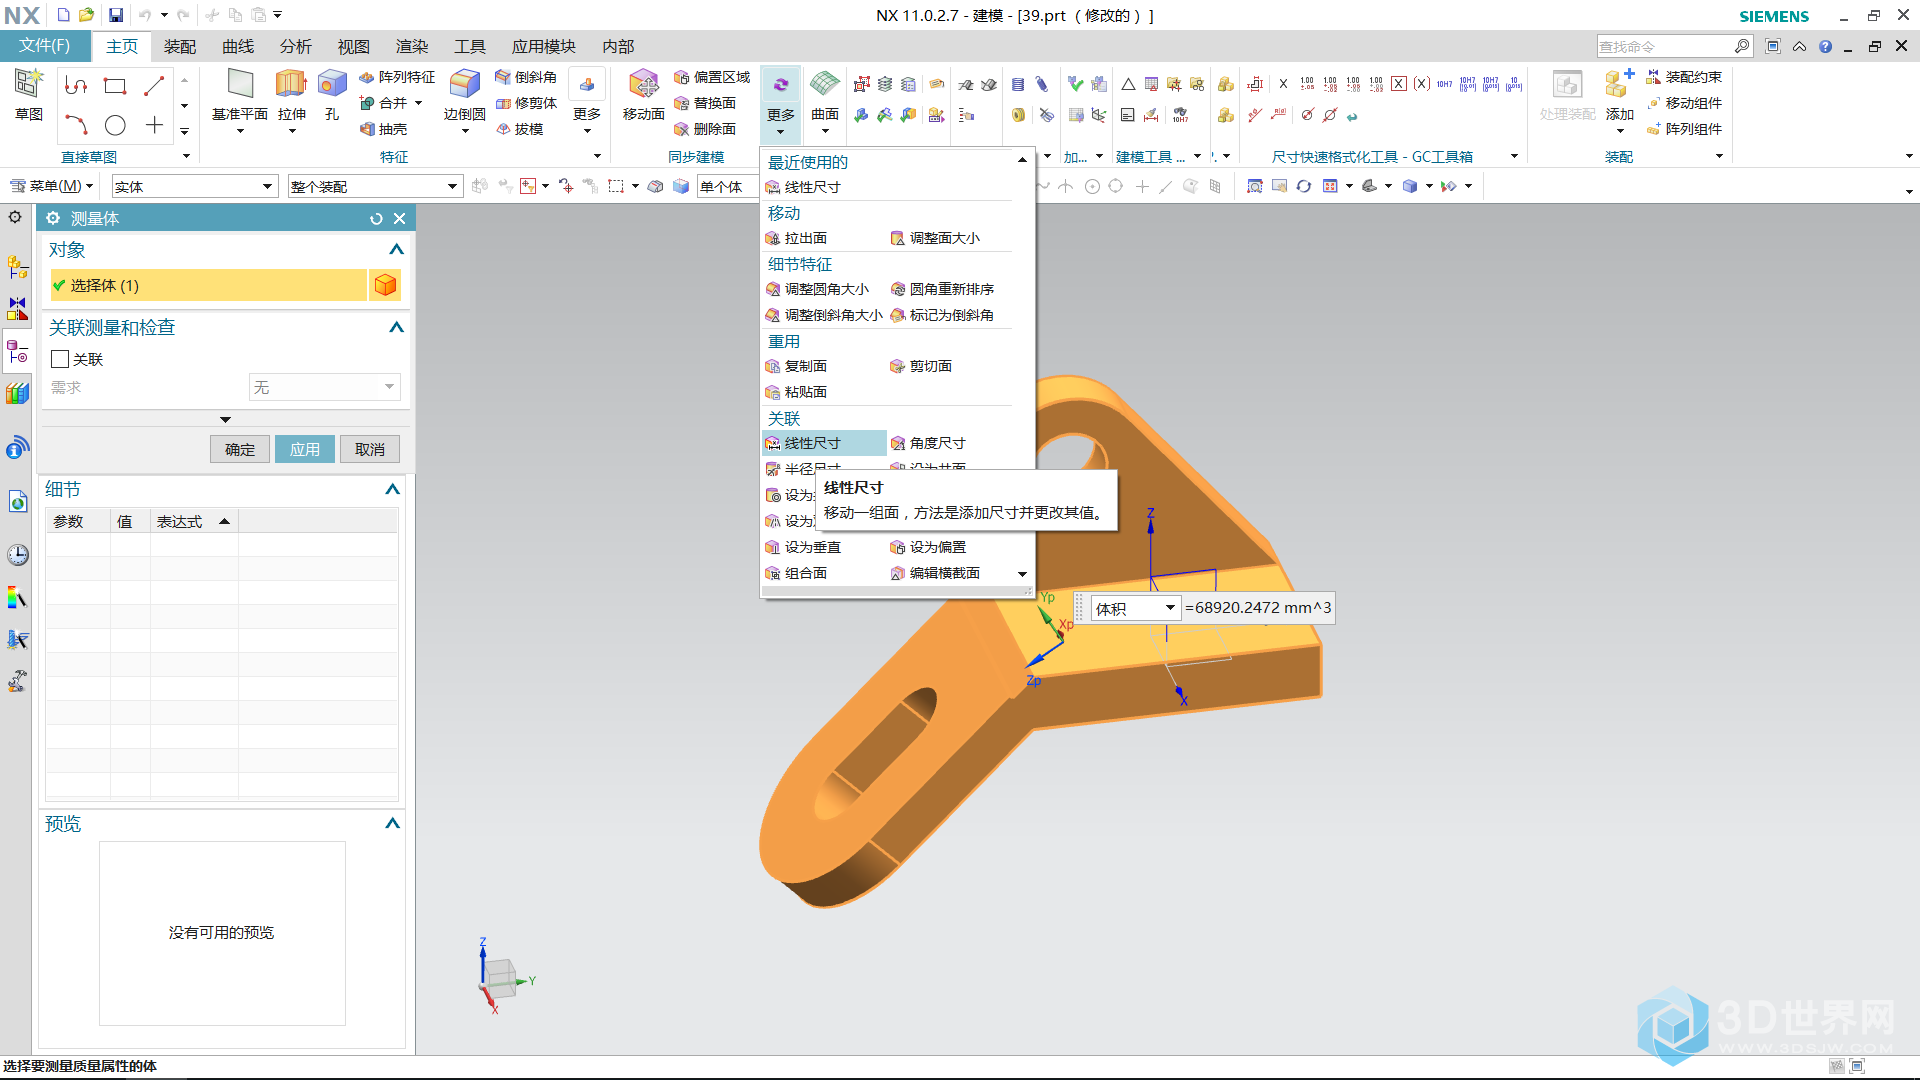Click the Replace Face (替换面) tool

tap(705, 103)
